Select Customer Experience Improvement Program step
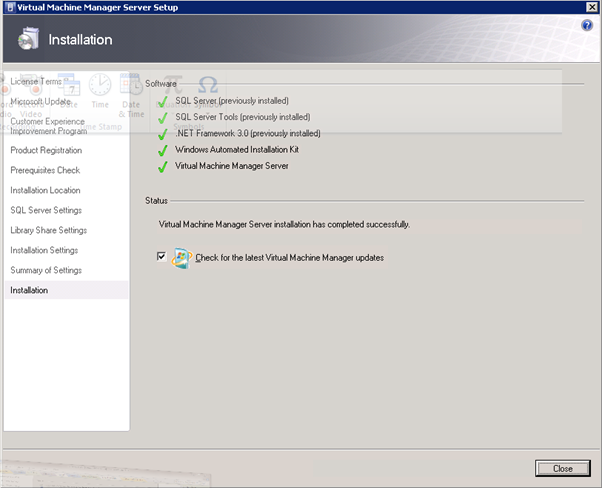 49,126
